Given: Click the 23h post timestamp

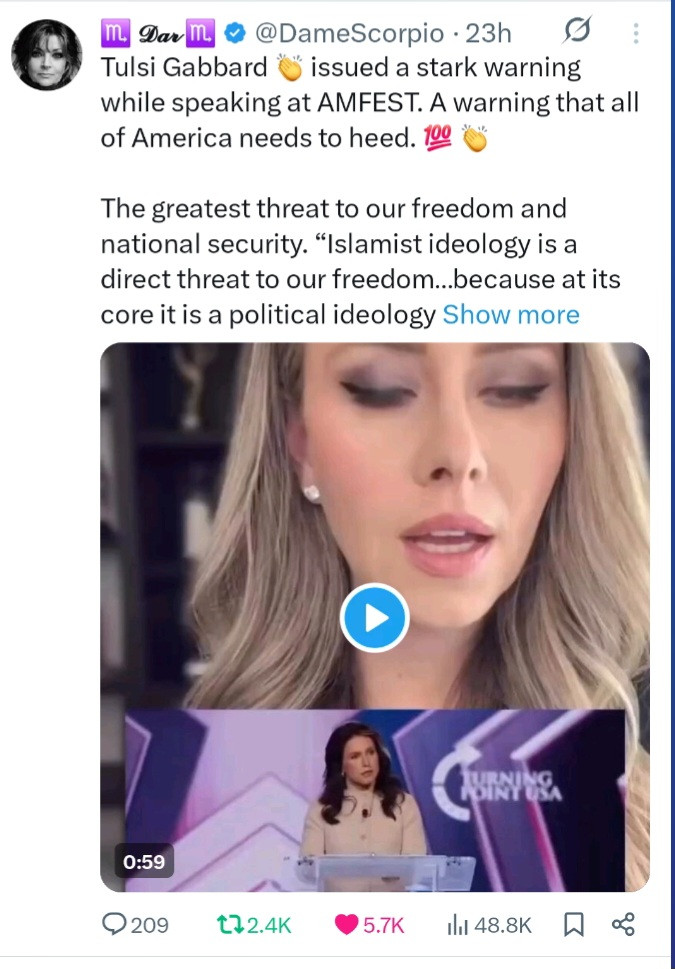Looking at the screenshot, I should pyautogui.click(x=488, y=33).
